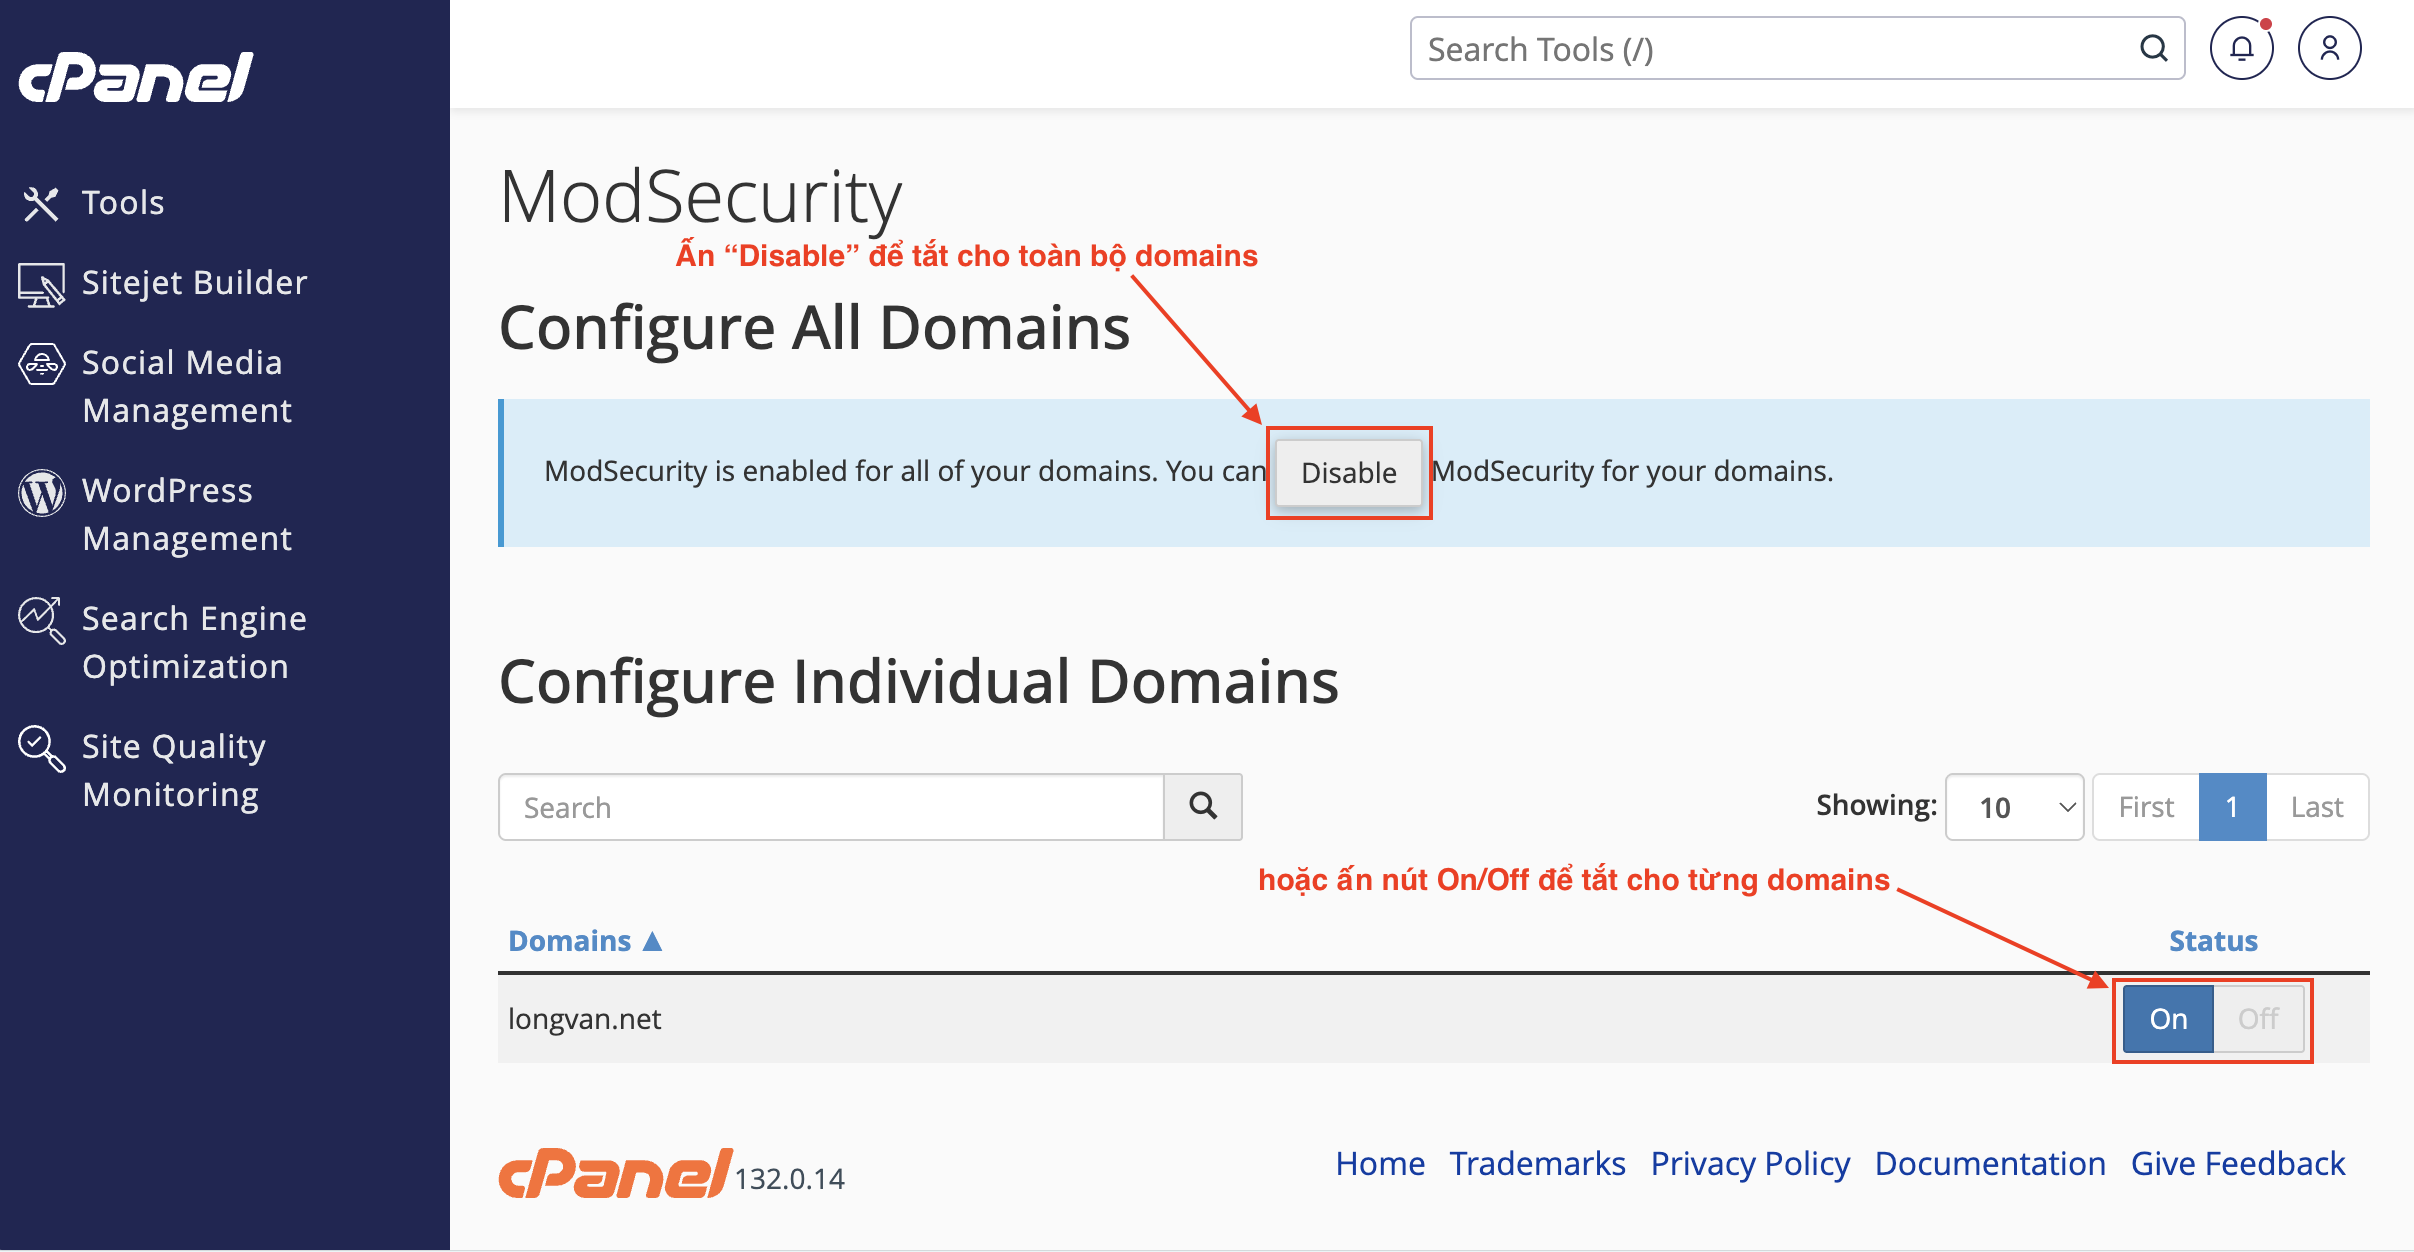This screenshot has width=2414, height=1252.
Task: Open the Documentation footer link
Action: pos(1990,1164)
